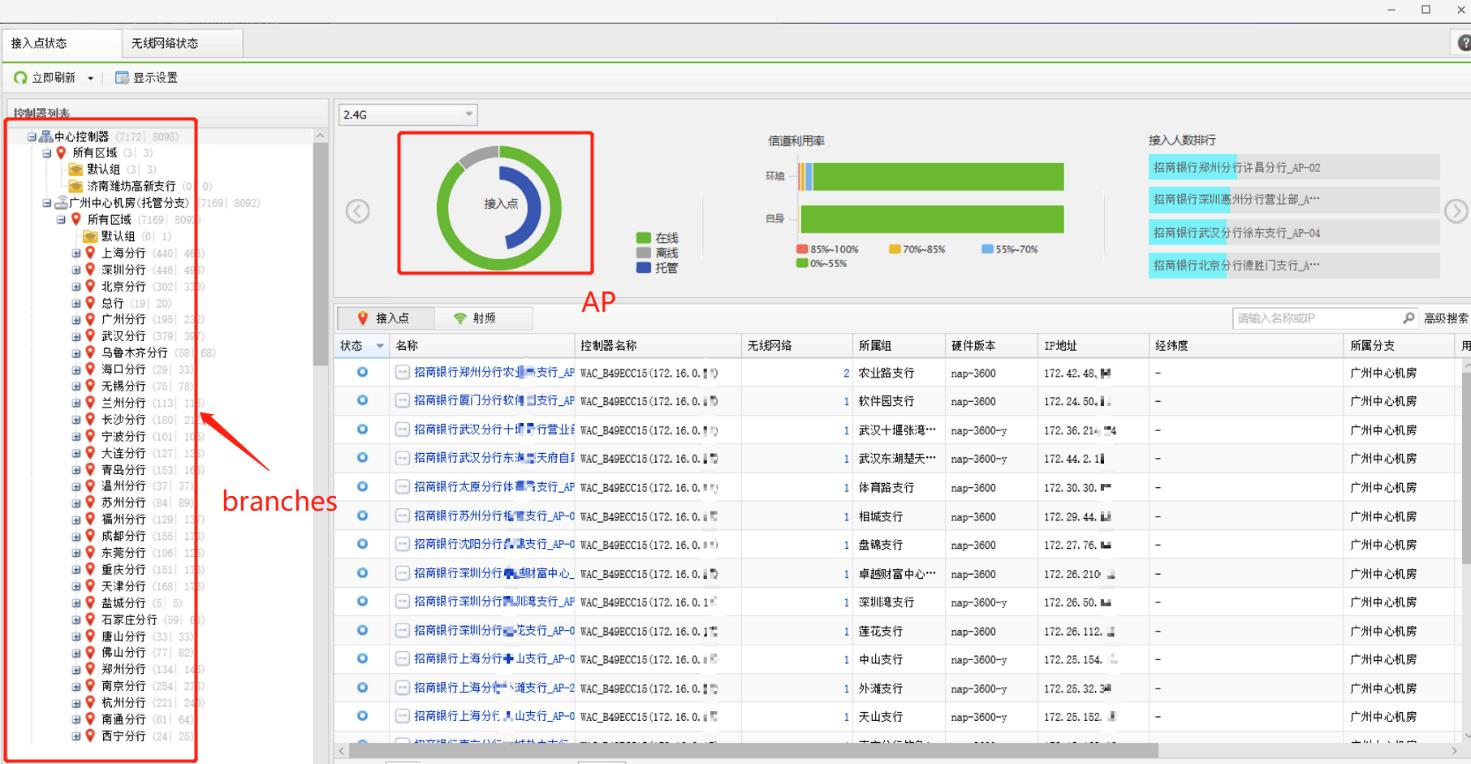This screenshot has width=1471, height=764.
Task: Click the row detail icon for 中山支行 AP
Action: coord(402,660)
